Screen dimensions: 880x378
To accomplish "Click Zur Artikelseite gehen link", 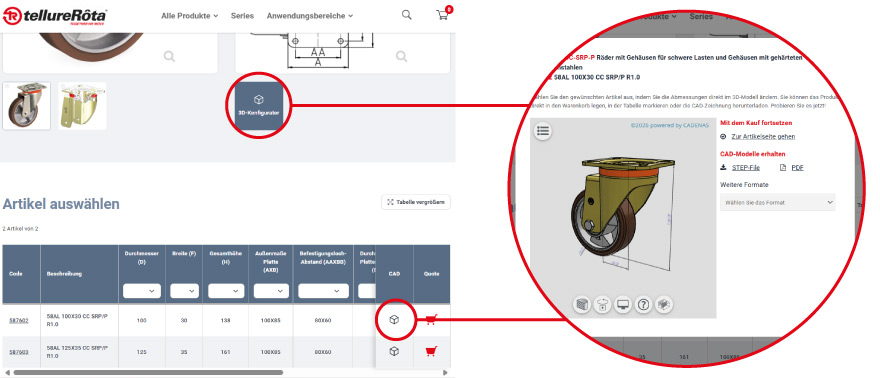I will (x=763, y=136).
